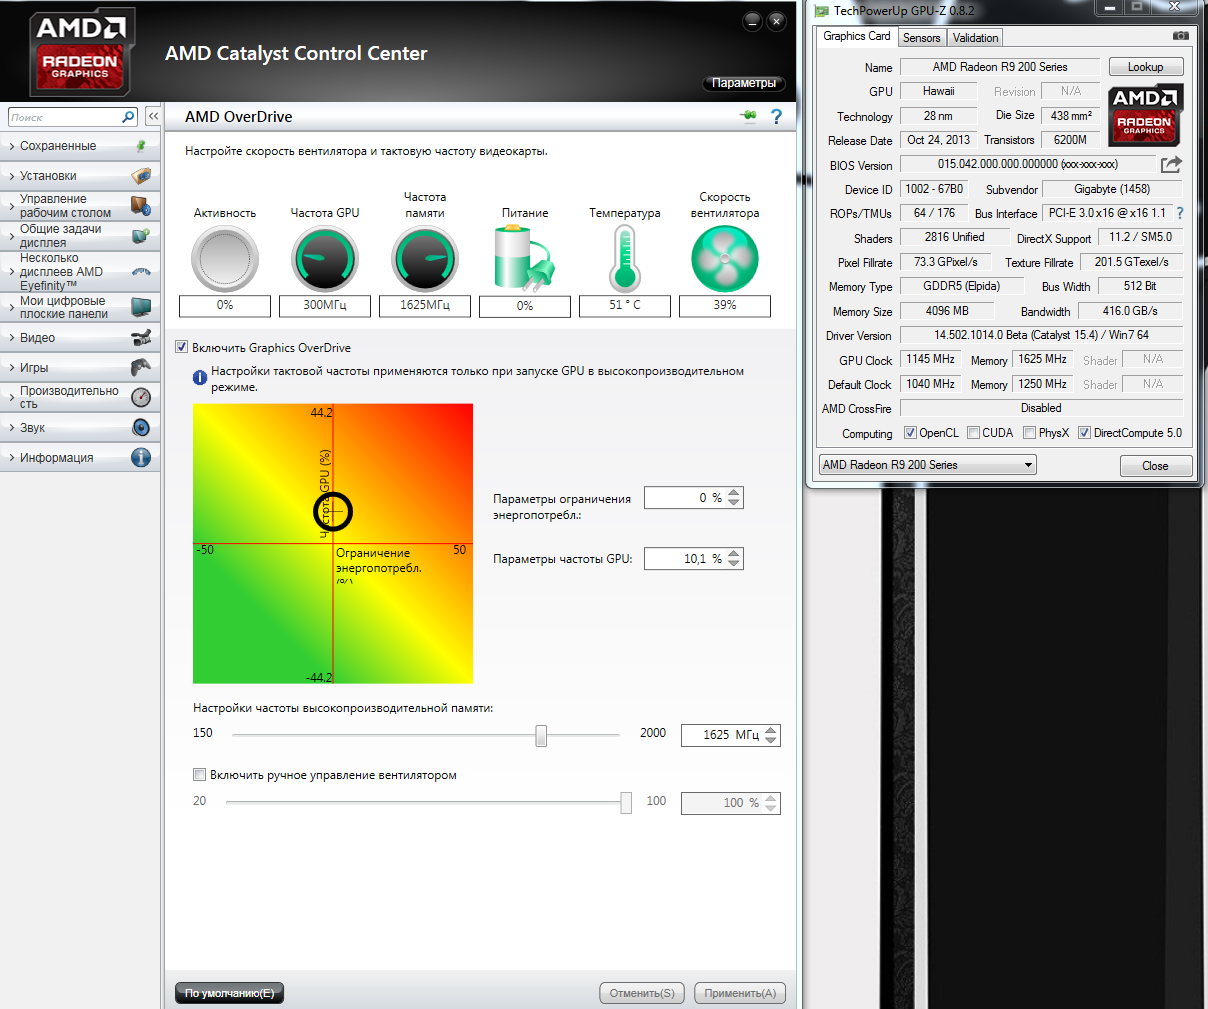Click the Производительность gauge icon in sidebar
This screenshot has width=1208, height=1009.
tap(141, 397)
